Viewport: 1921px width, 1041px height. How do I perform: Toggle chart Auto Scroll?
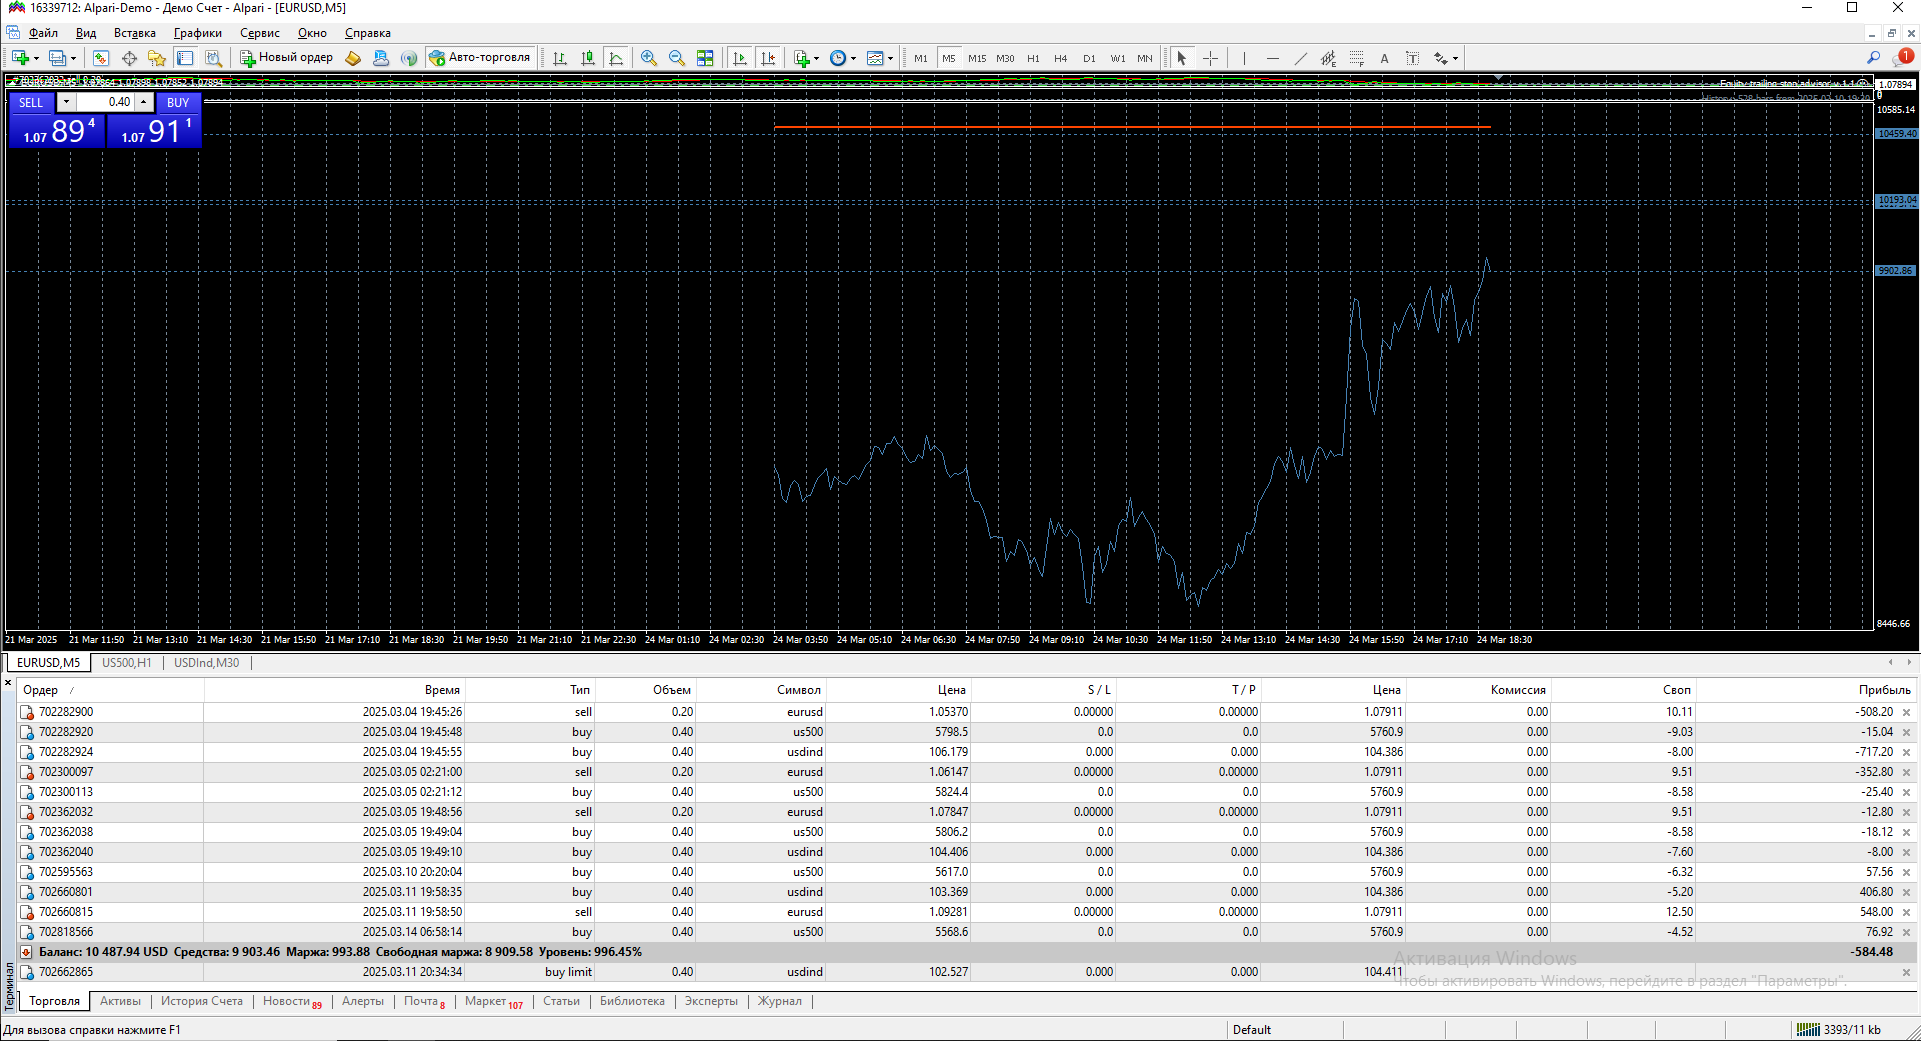click(739, 58)
